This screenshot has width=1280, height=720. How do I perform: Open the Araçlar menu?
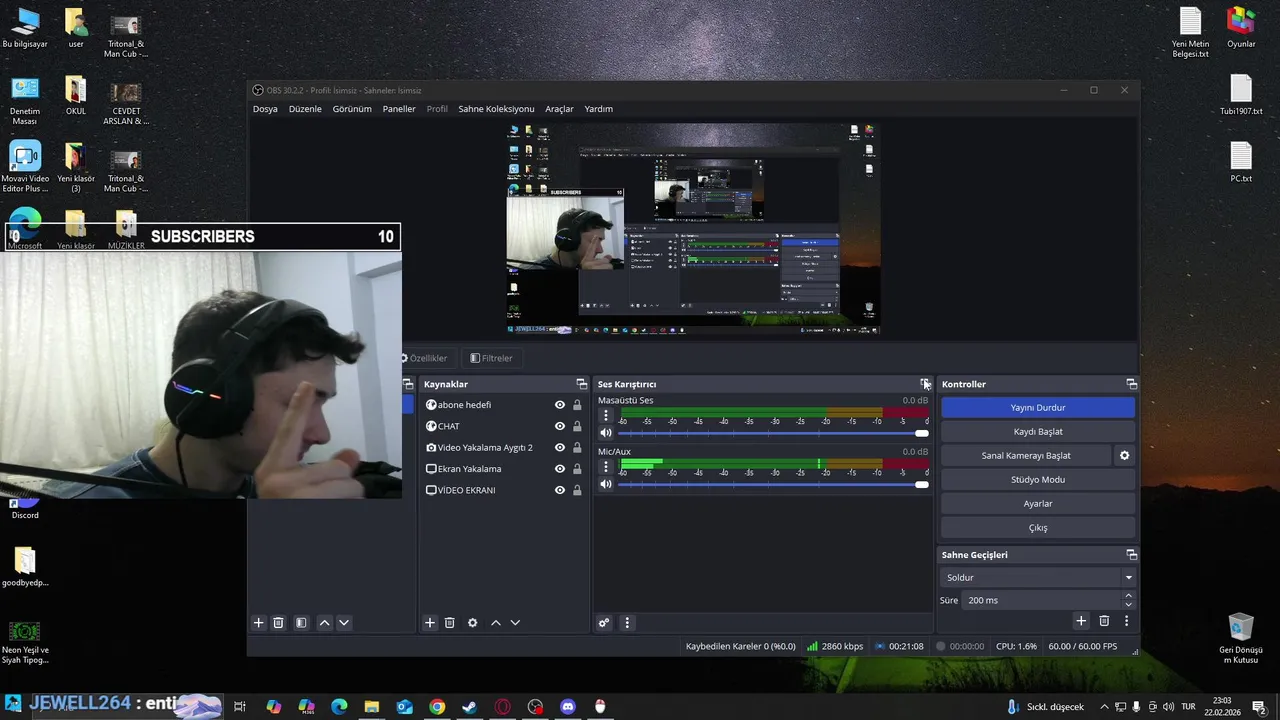tap(559, 109)
